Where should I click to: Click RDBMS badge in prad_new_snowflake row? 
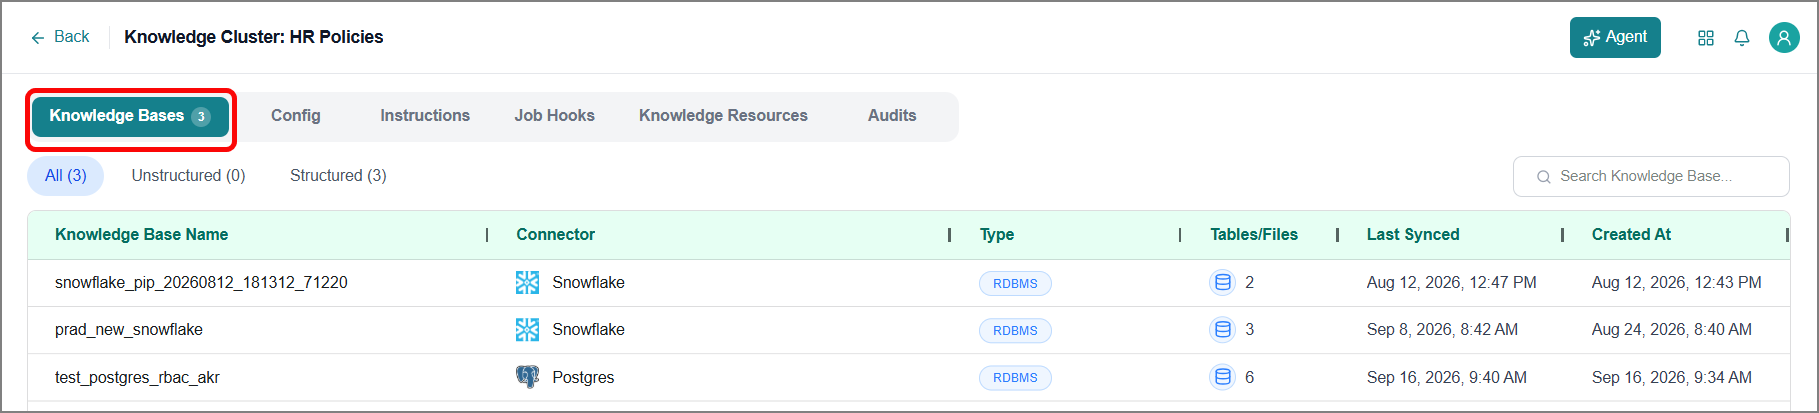click(1015, 331)
